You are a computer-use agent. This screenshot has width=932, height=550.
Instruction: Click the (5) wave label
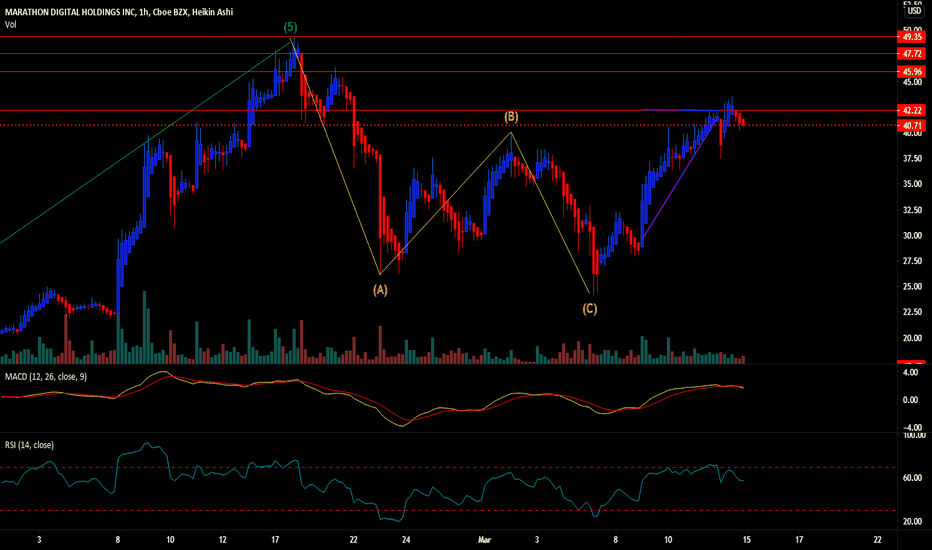(290, 27)
